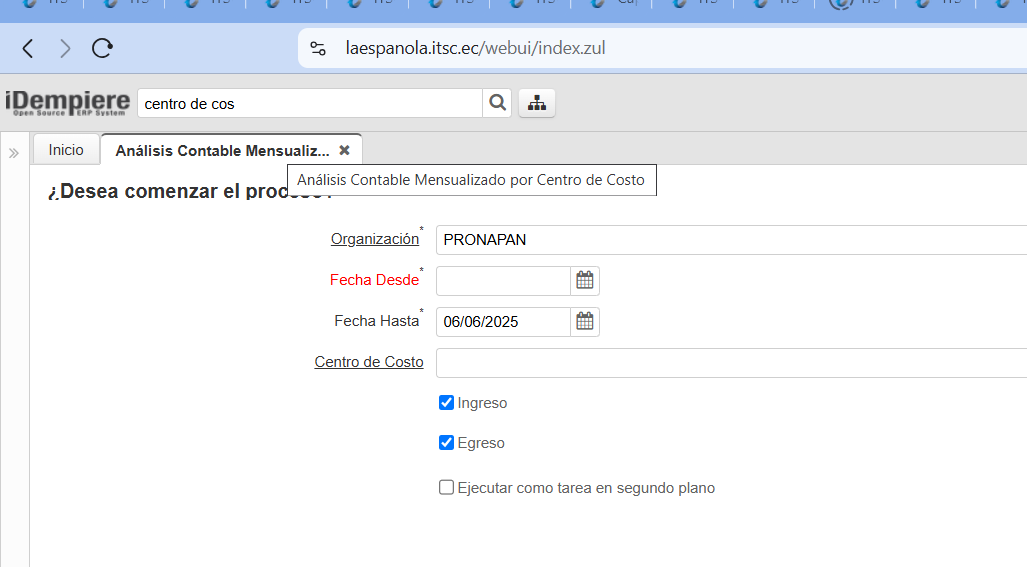Click the search magnifier icon
The width and height of the screenshot is (1027, 567).
click(x=497, y=103)
